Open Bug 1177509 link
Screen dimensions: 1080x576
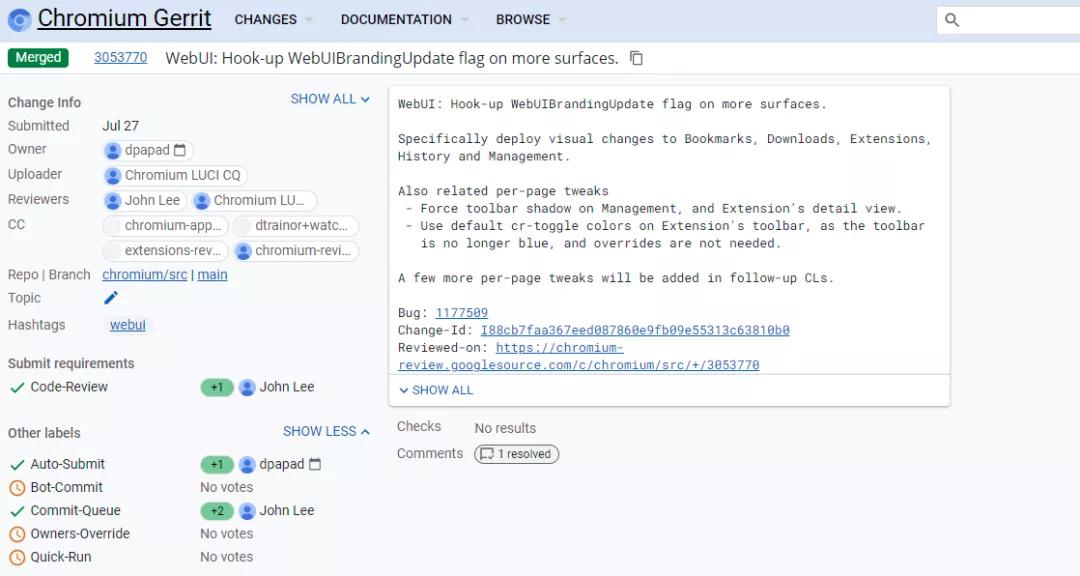tap(461, 313)
